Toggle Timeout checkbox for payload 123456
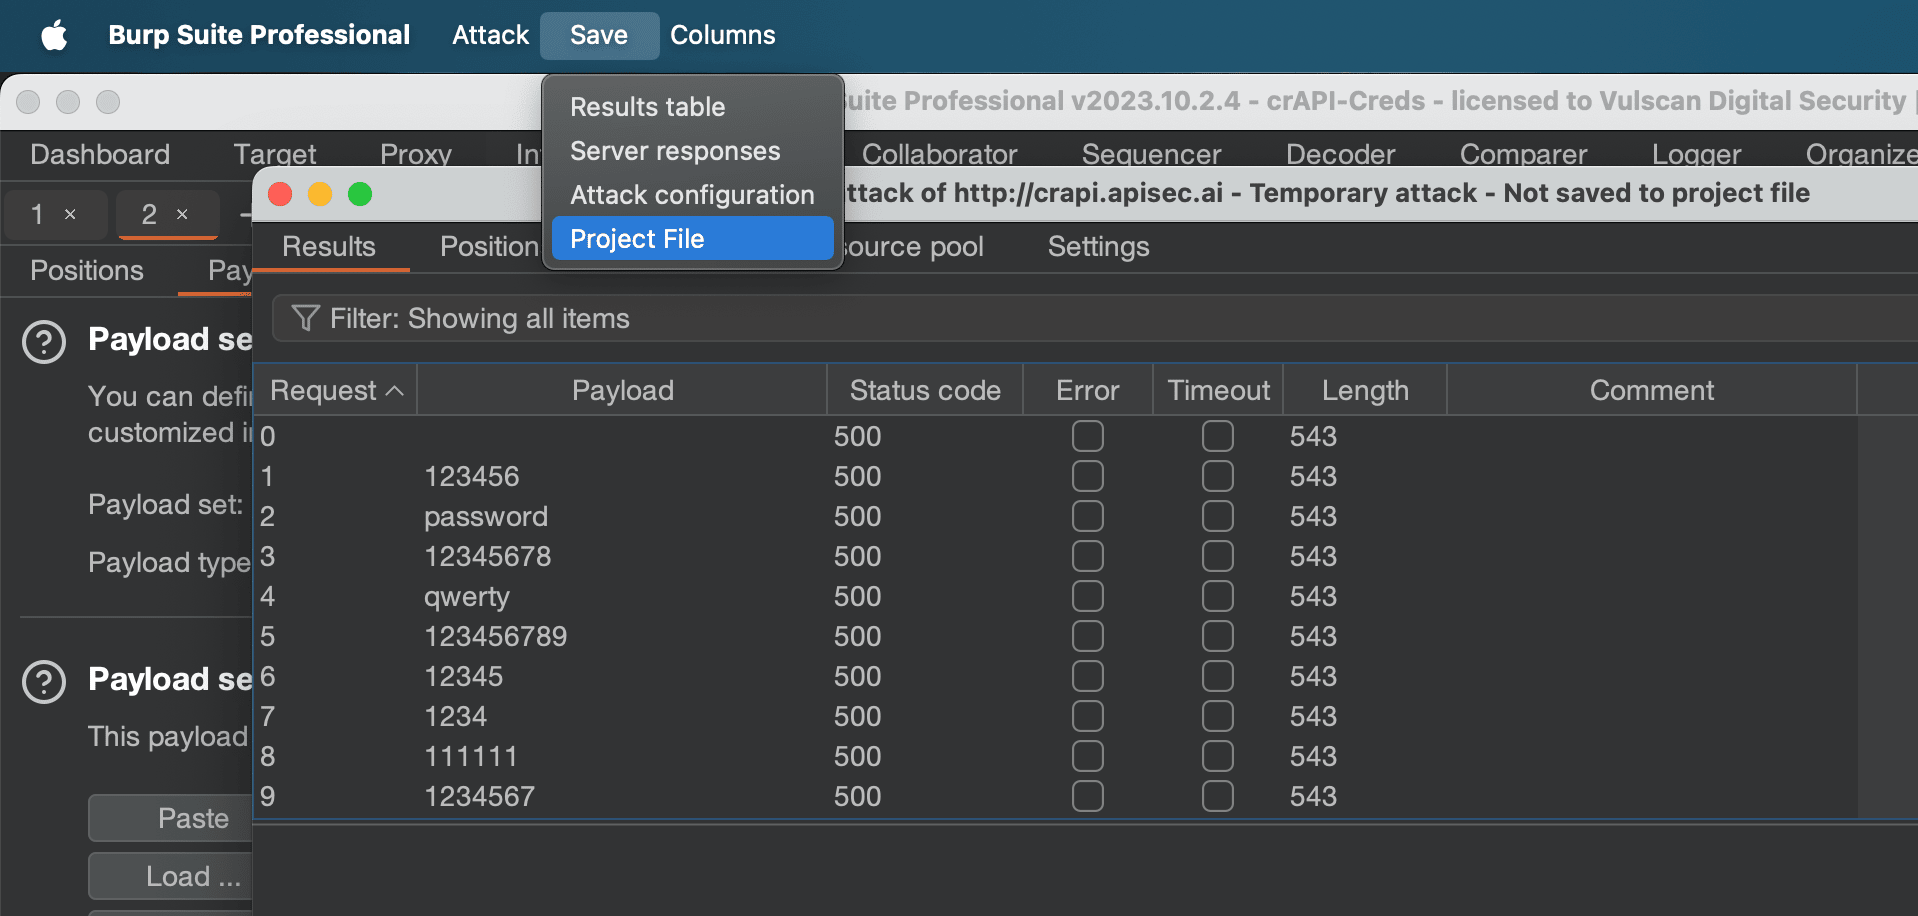The width and height of the screenshot is (1918, 916). [1218, 476]
